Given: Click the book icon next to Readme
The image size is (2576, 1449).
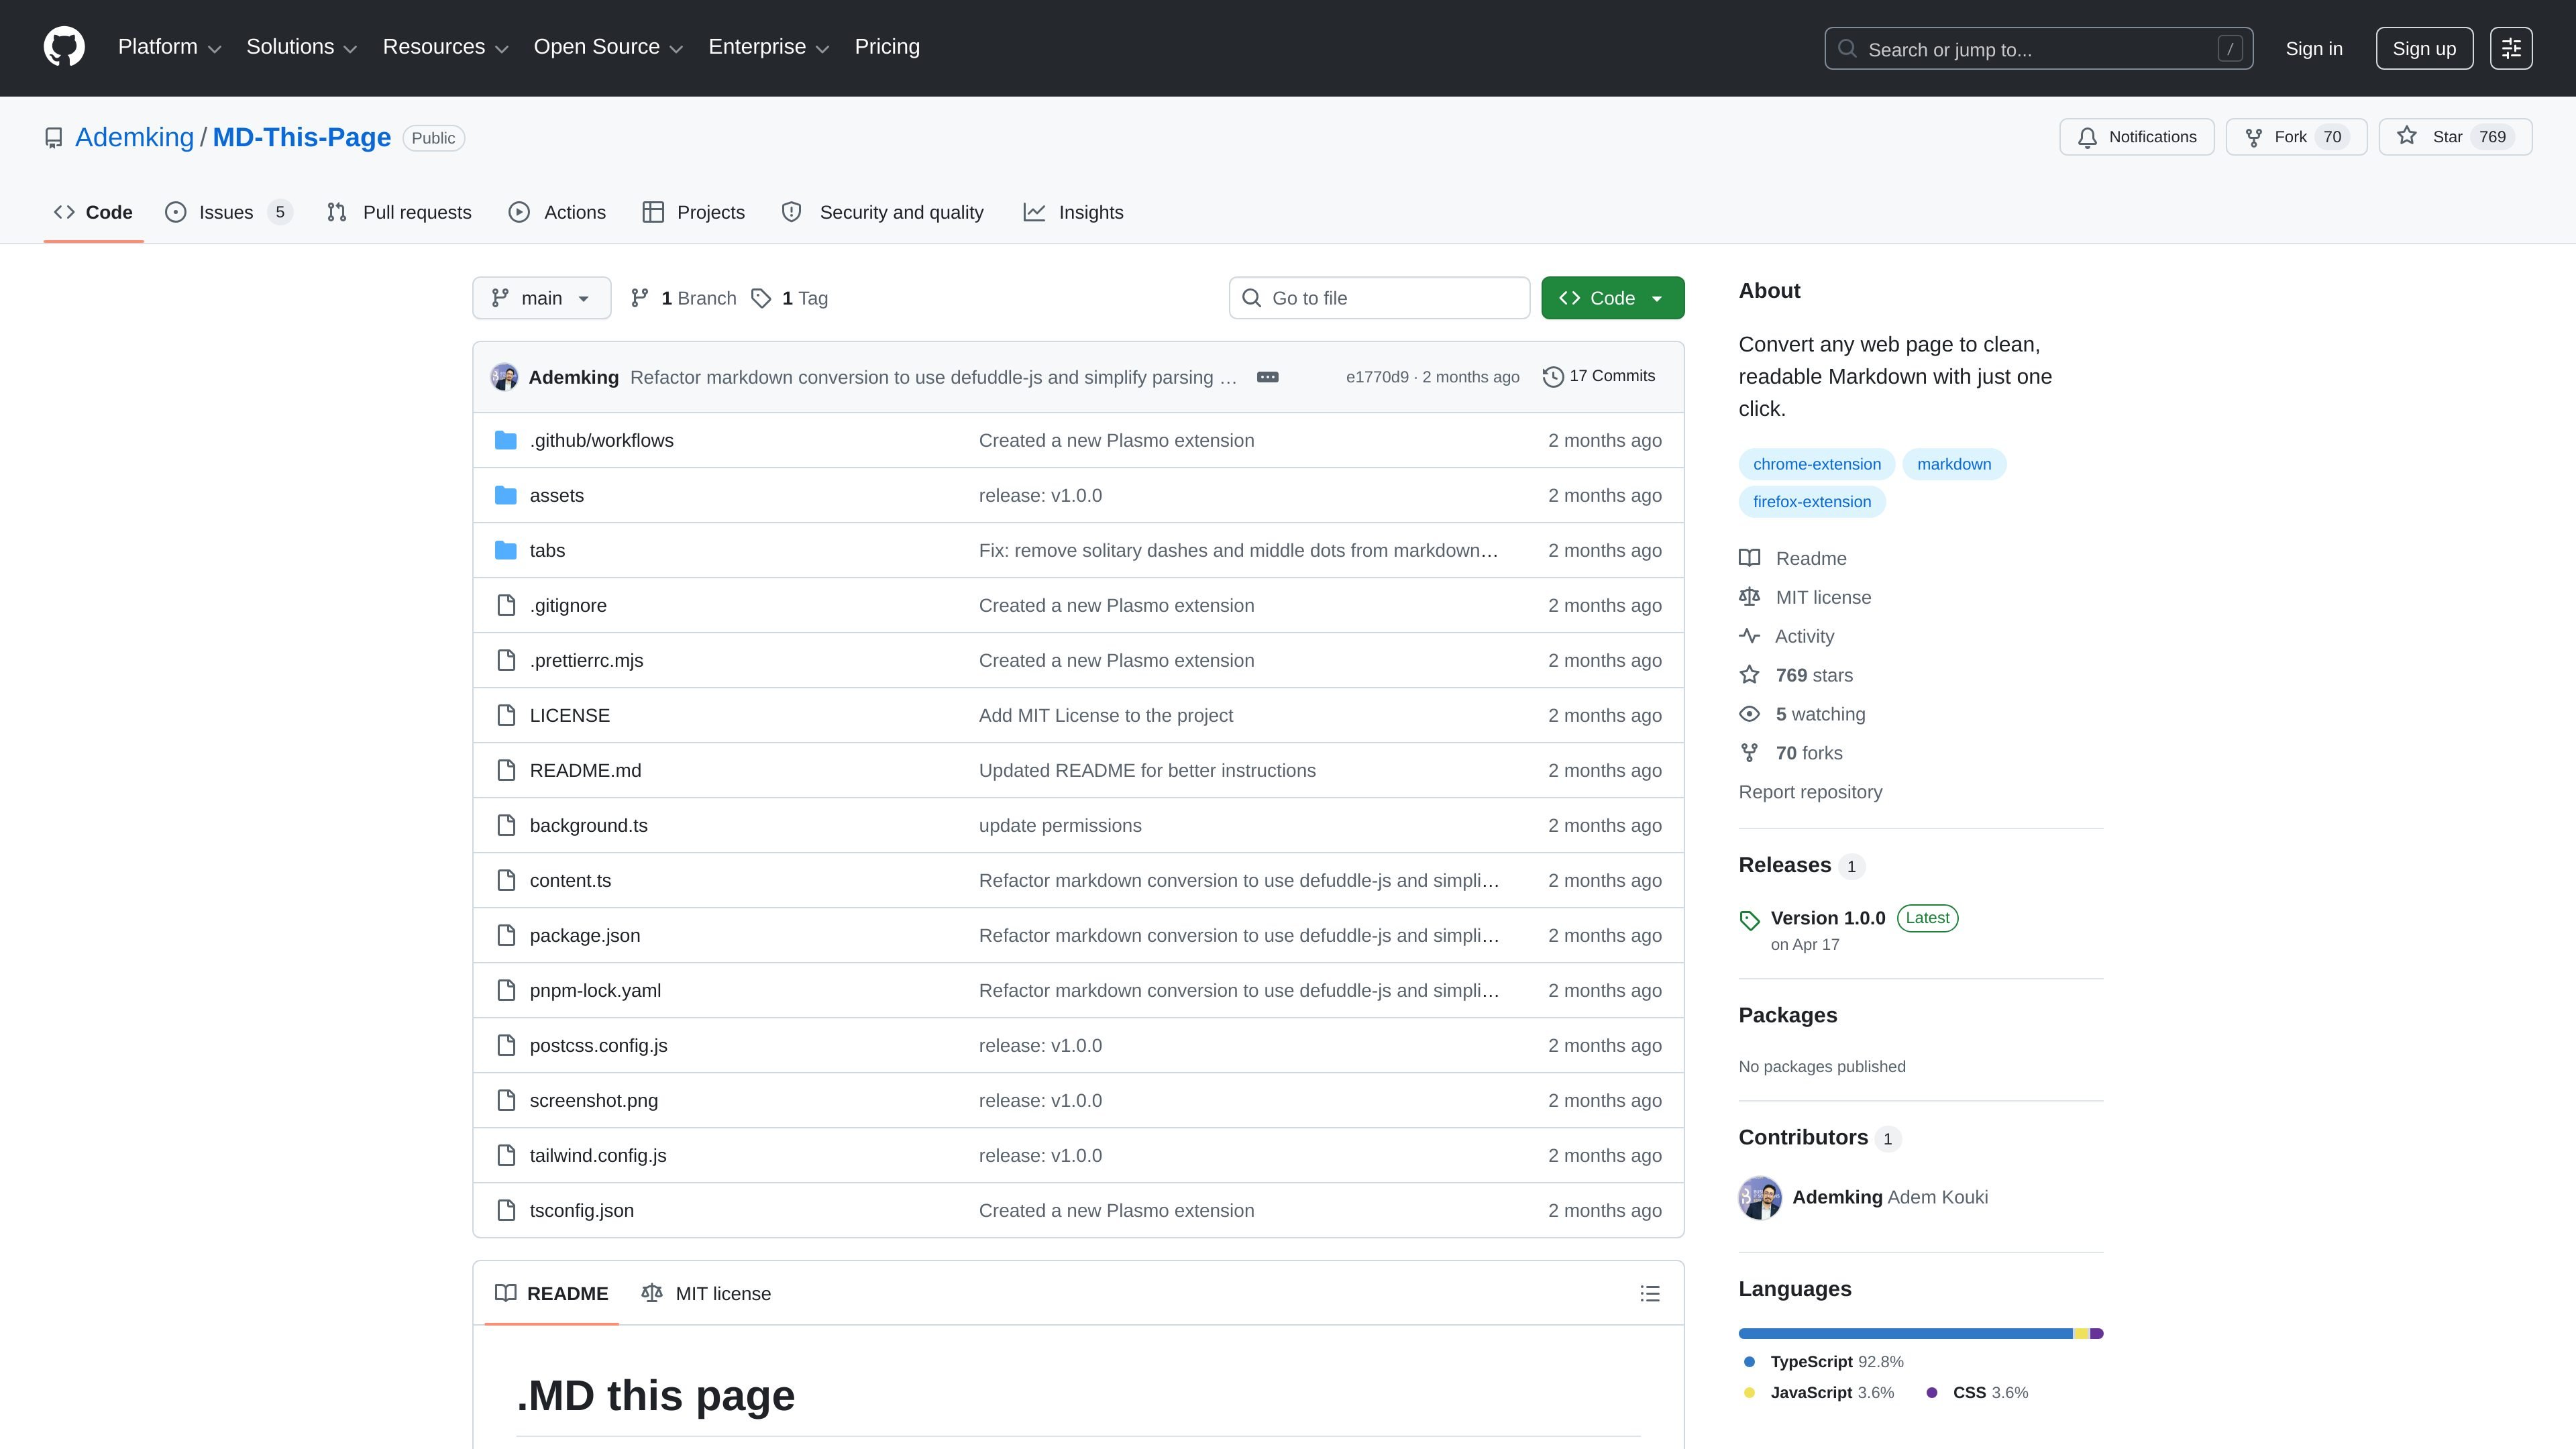Looking at the screenshot, I should pyautogui.click(x=1749, y=558).
